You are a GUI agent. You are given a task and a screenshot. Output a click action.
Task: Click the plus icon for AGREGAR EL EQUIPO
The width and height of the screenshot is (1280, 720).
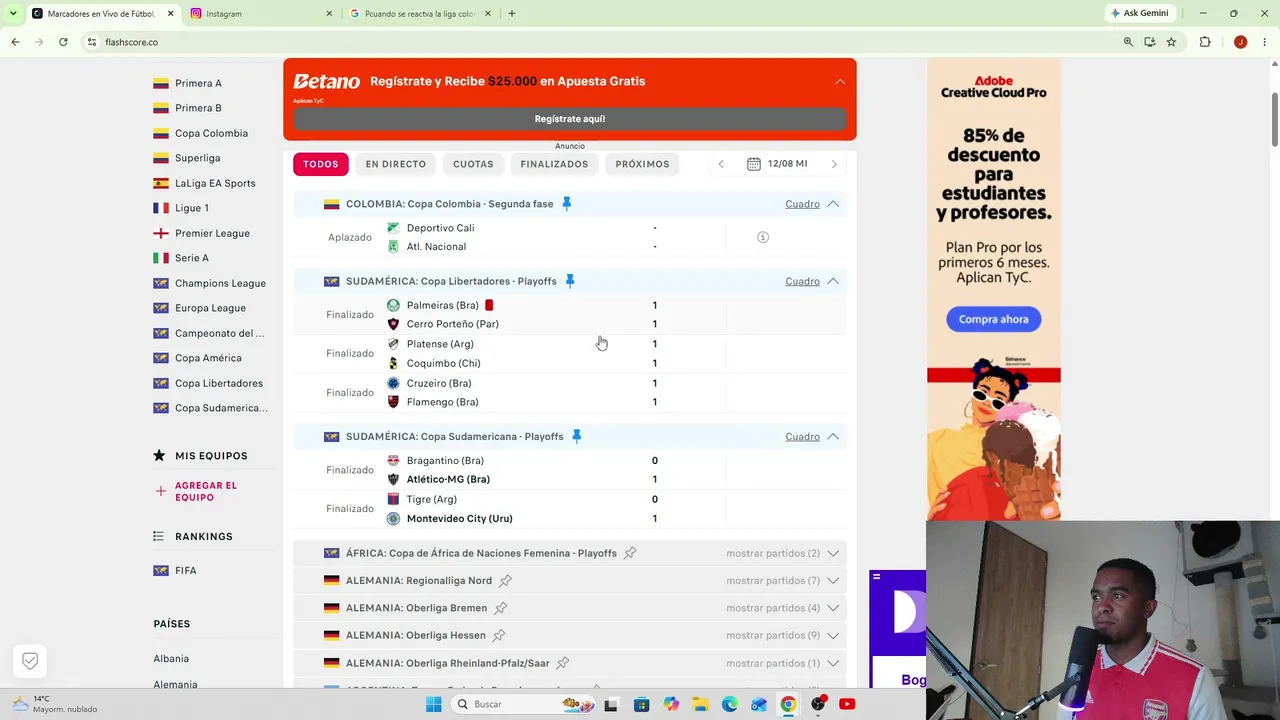click(160, 491)
